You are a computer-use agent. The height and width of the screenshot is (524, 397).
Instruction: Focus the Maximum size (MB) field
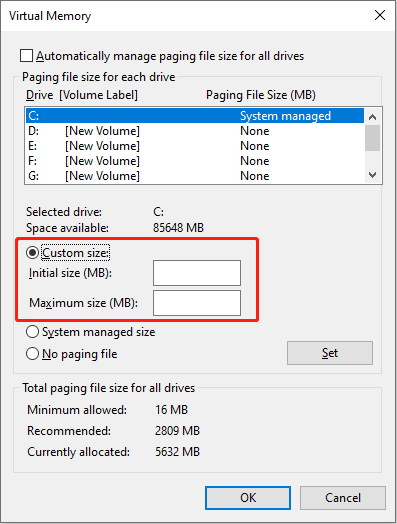tap(197, 303)
